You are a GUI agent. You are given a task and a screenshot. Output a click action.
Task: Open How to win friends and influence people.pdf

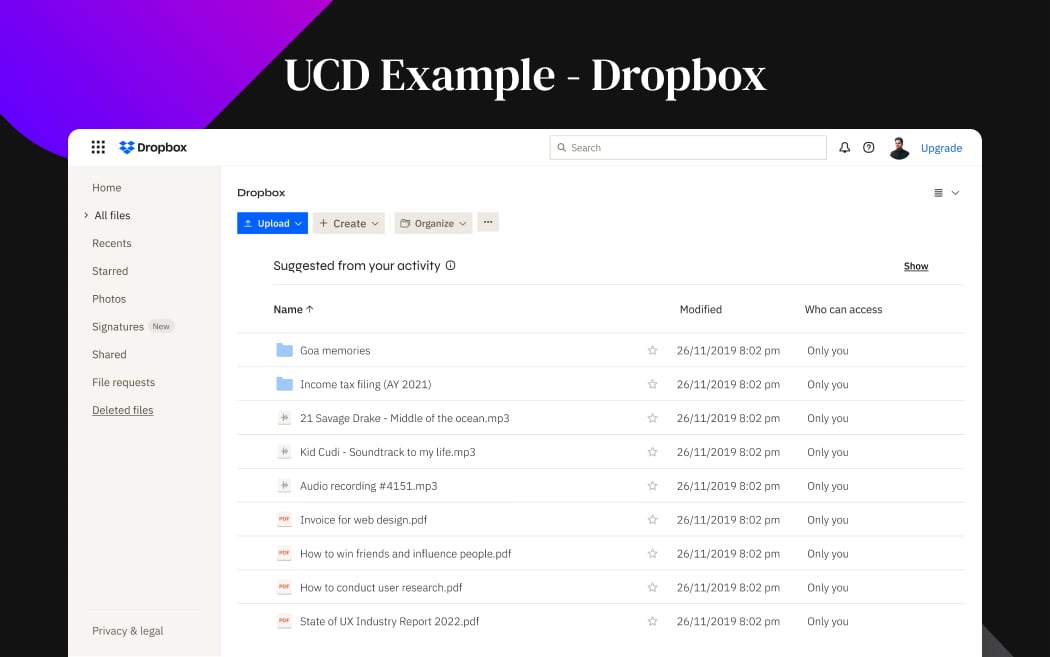point(405,553)
